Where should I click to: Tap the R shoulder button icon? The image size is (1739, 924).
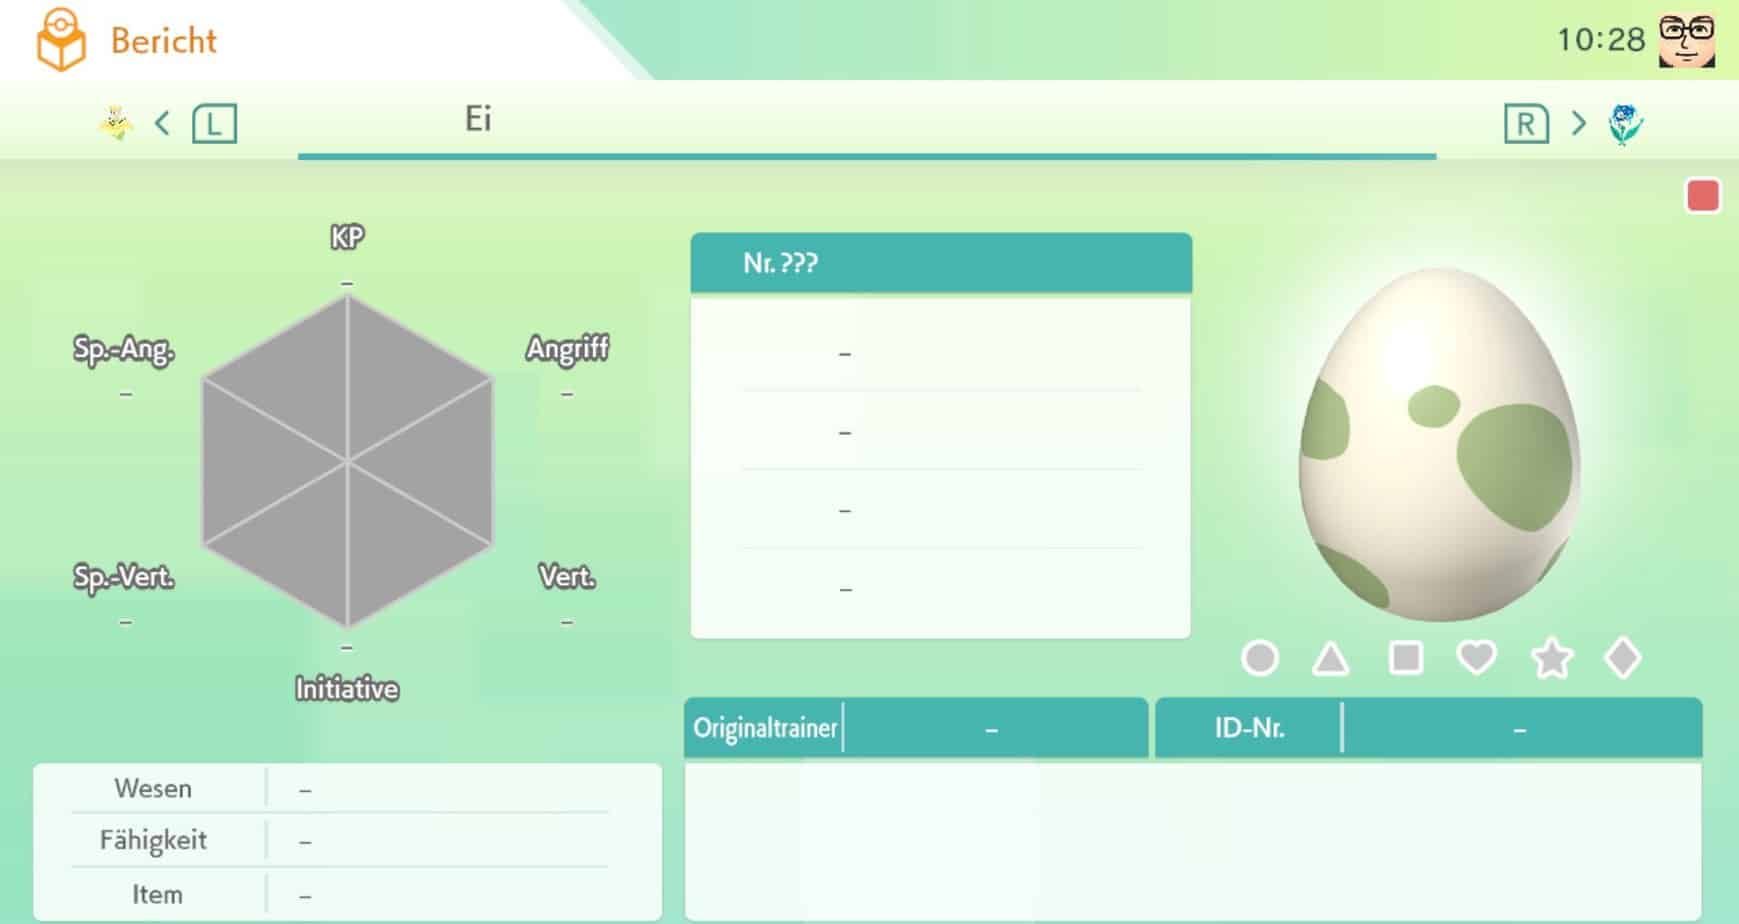1526,124
